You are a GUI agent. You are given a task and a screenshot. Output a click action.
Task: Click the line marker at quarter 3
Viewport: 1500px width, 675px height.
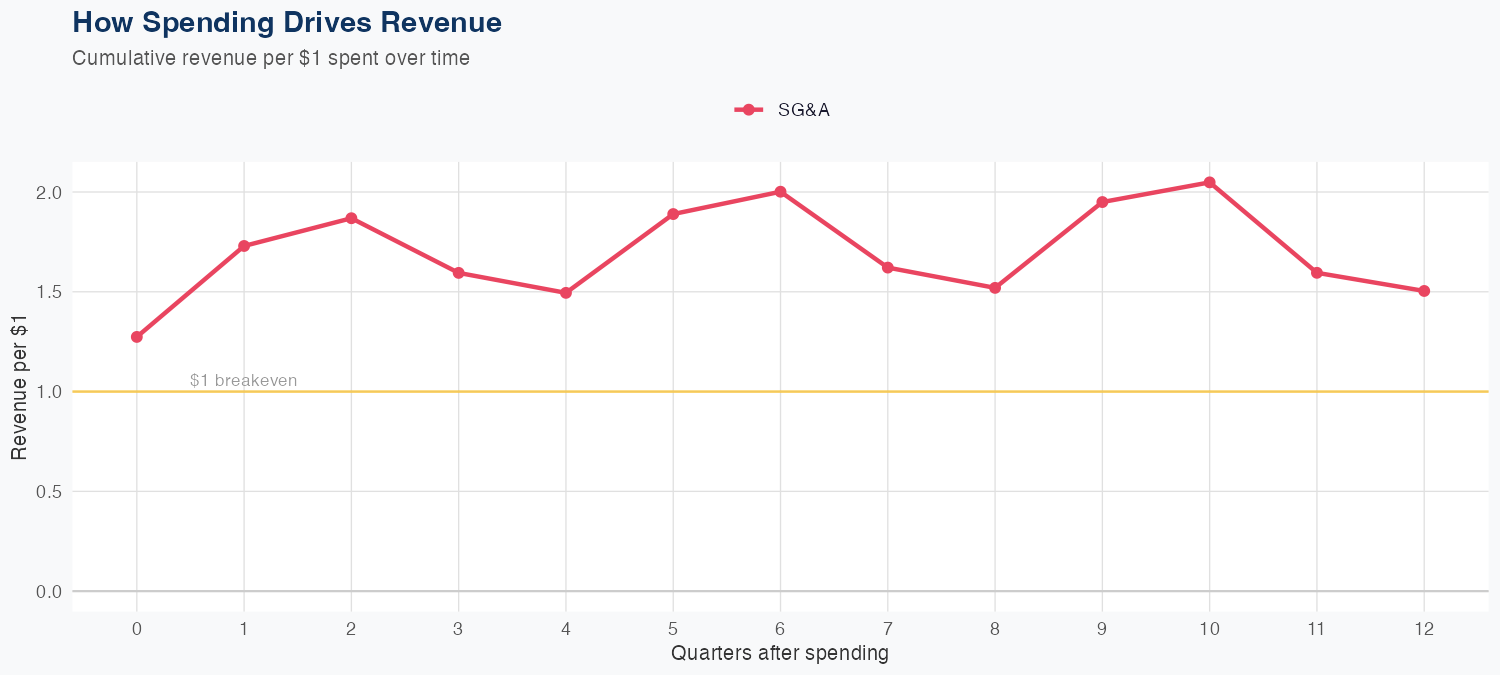click(459, 273)
